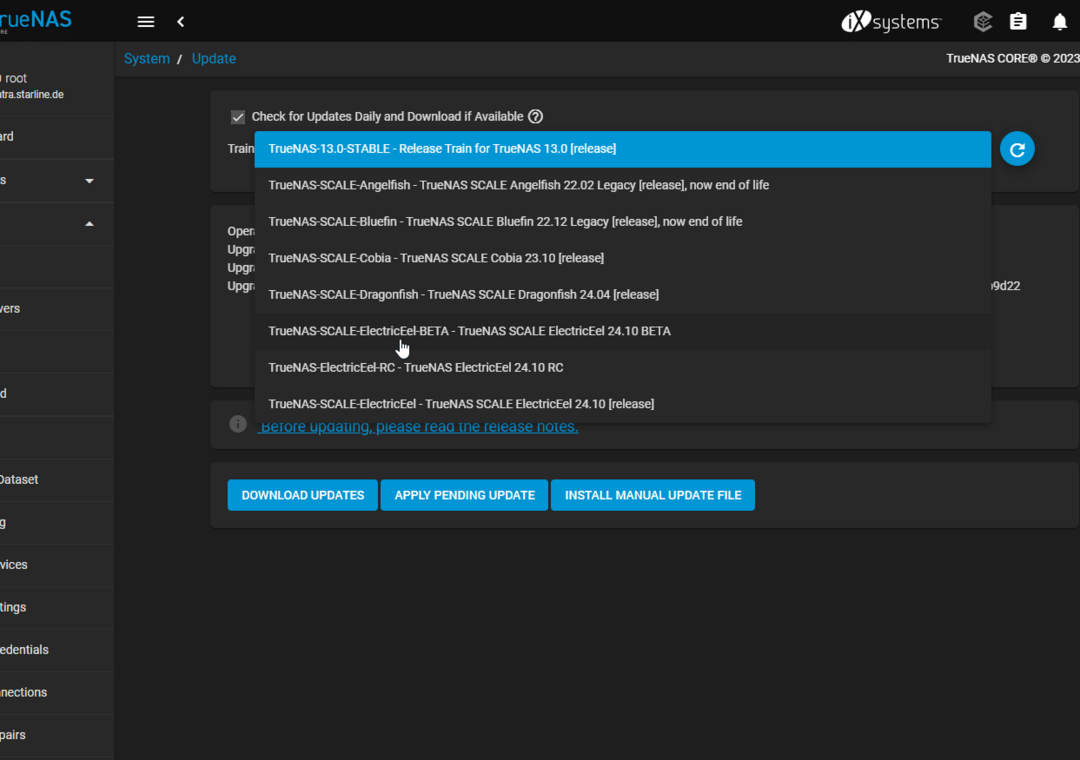Viewport: 1080px width, 760px height.
Task: Open the iXsystems logo link
Action: (891, 22)
